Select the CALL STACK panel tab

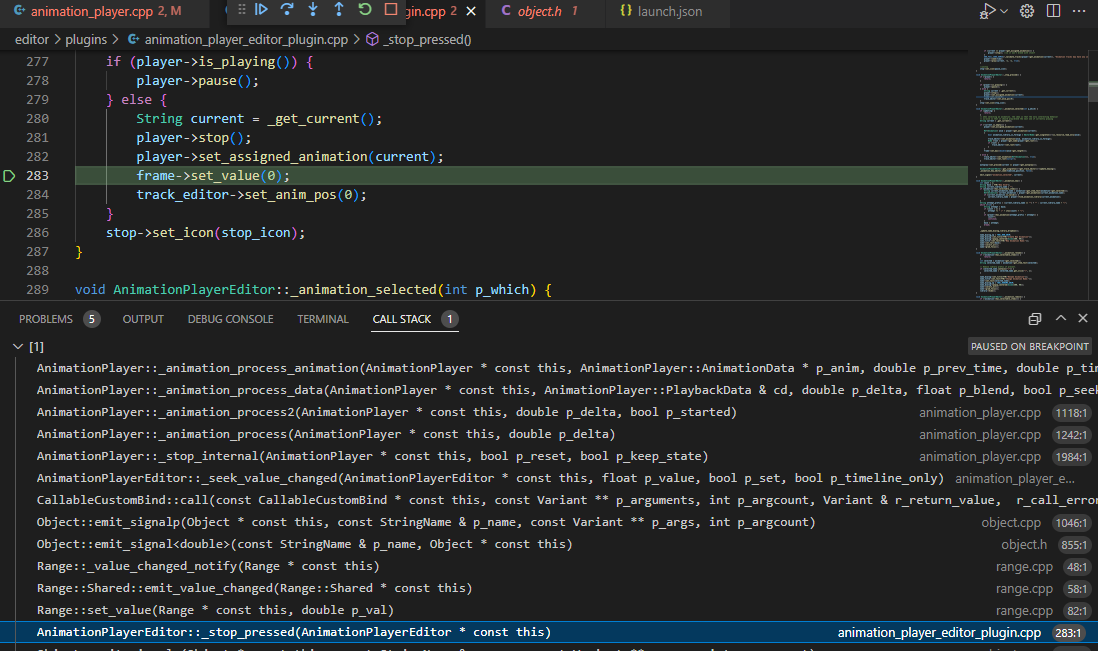415,319
